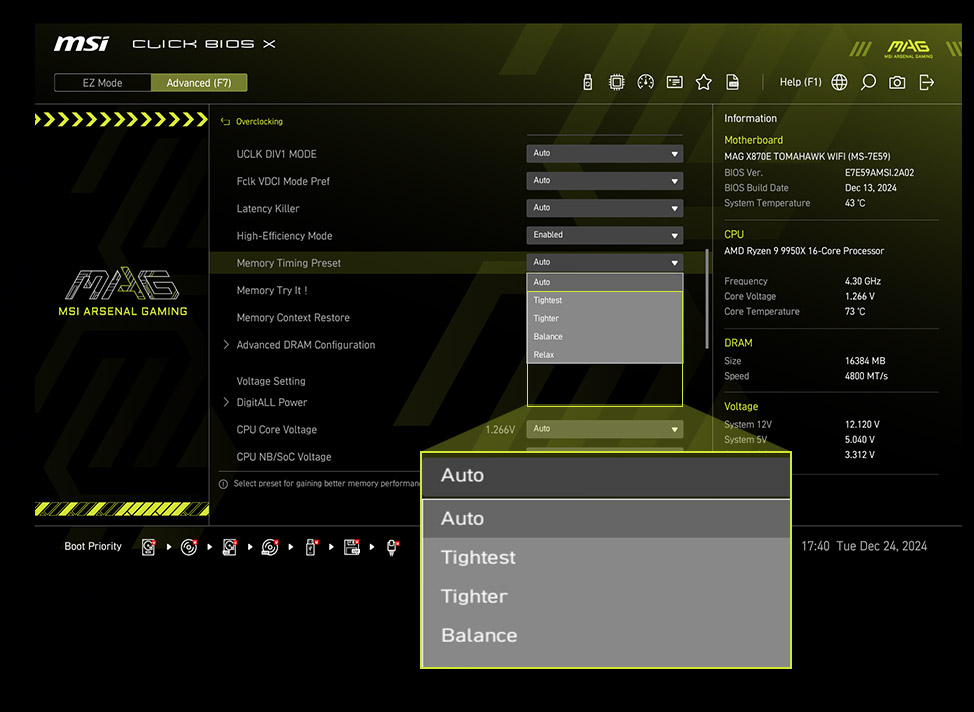Exit BIOS using the exit arrow icon

pos(926,82)
